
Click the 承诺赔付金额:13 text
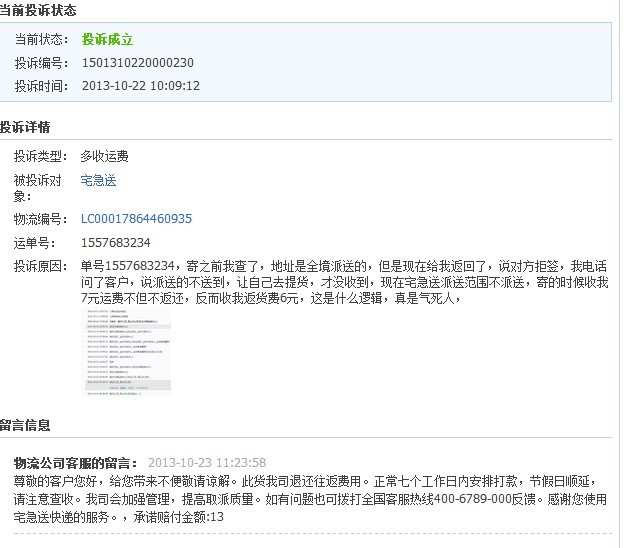[179, 517]
